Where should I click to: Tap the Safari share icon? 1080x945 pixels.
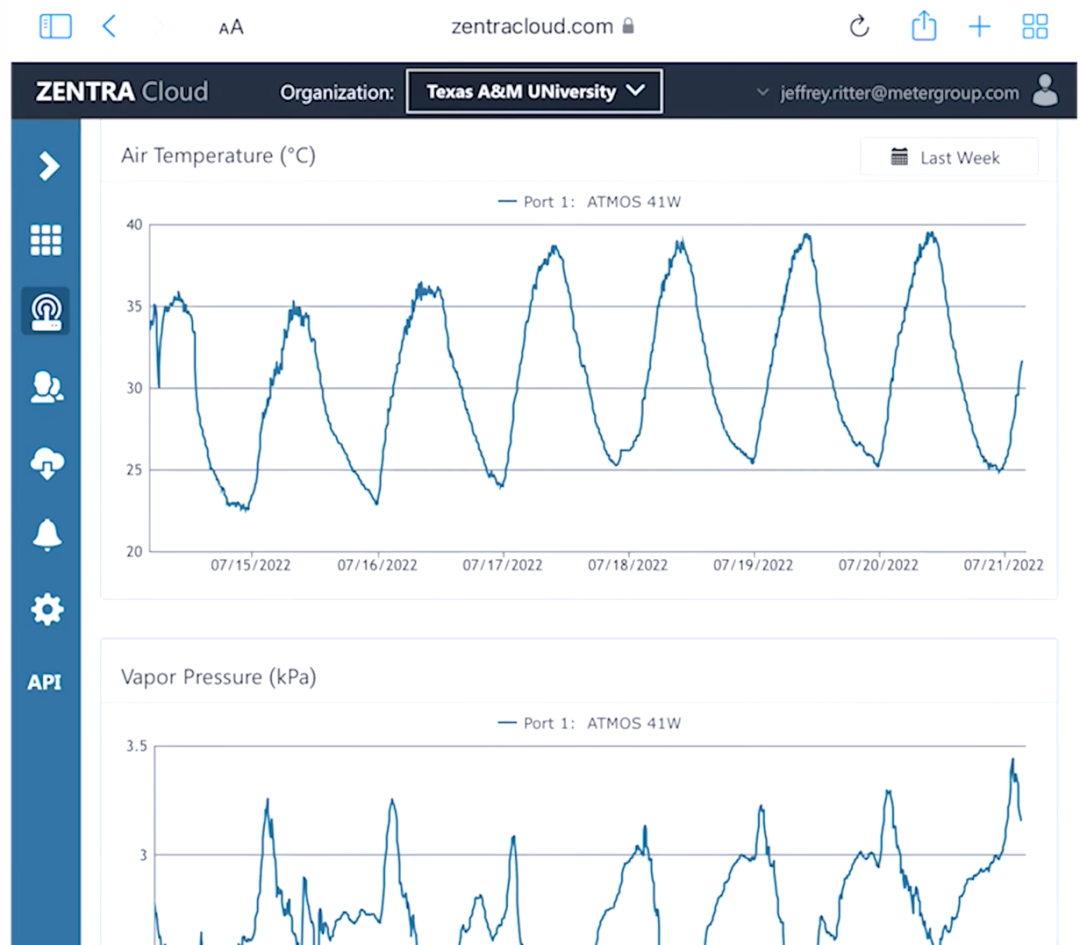[x=924, y=27]
